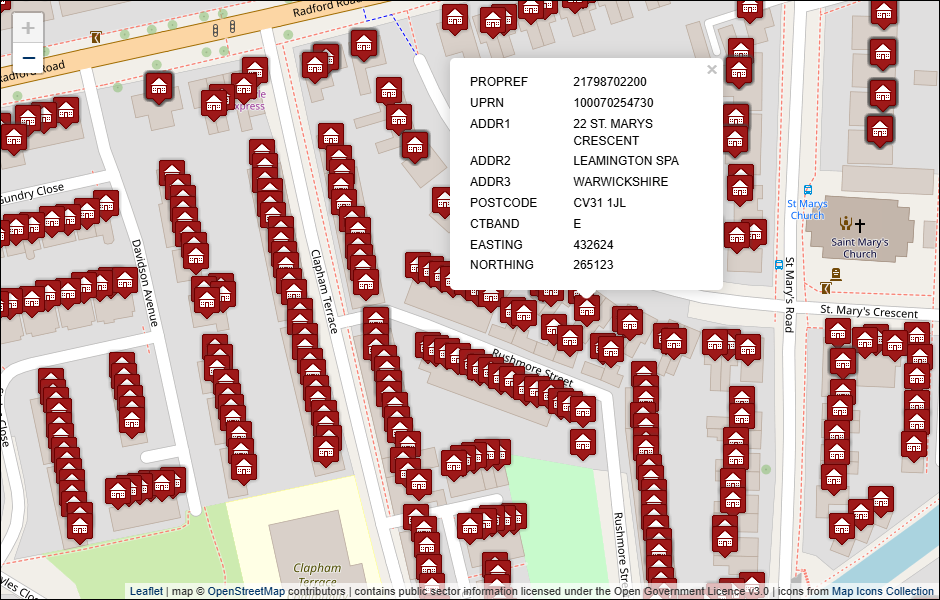Image resolution: width=940 pixels, height=600 pixels.
Task: Click the St Mary's Road street label
Action: click(x=790, y=295)
